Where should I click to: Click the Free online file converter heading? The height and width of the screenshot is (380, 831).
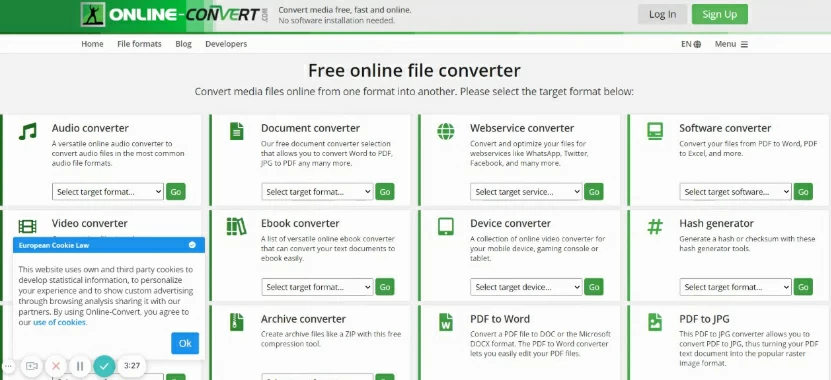414,70
